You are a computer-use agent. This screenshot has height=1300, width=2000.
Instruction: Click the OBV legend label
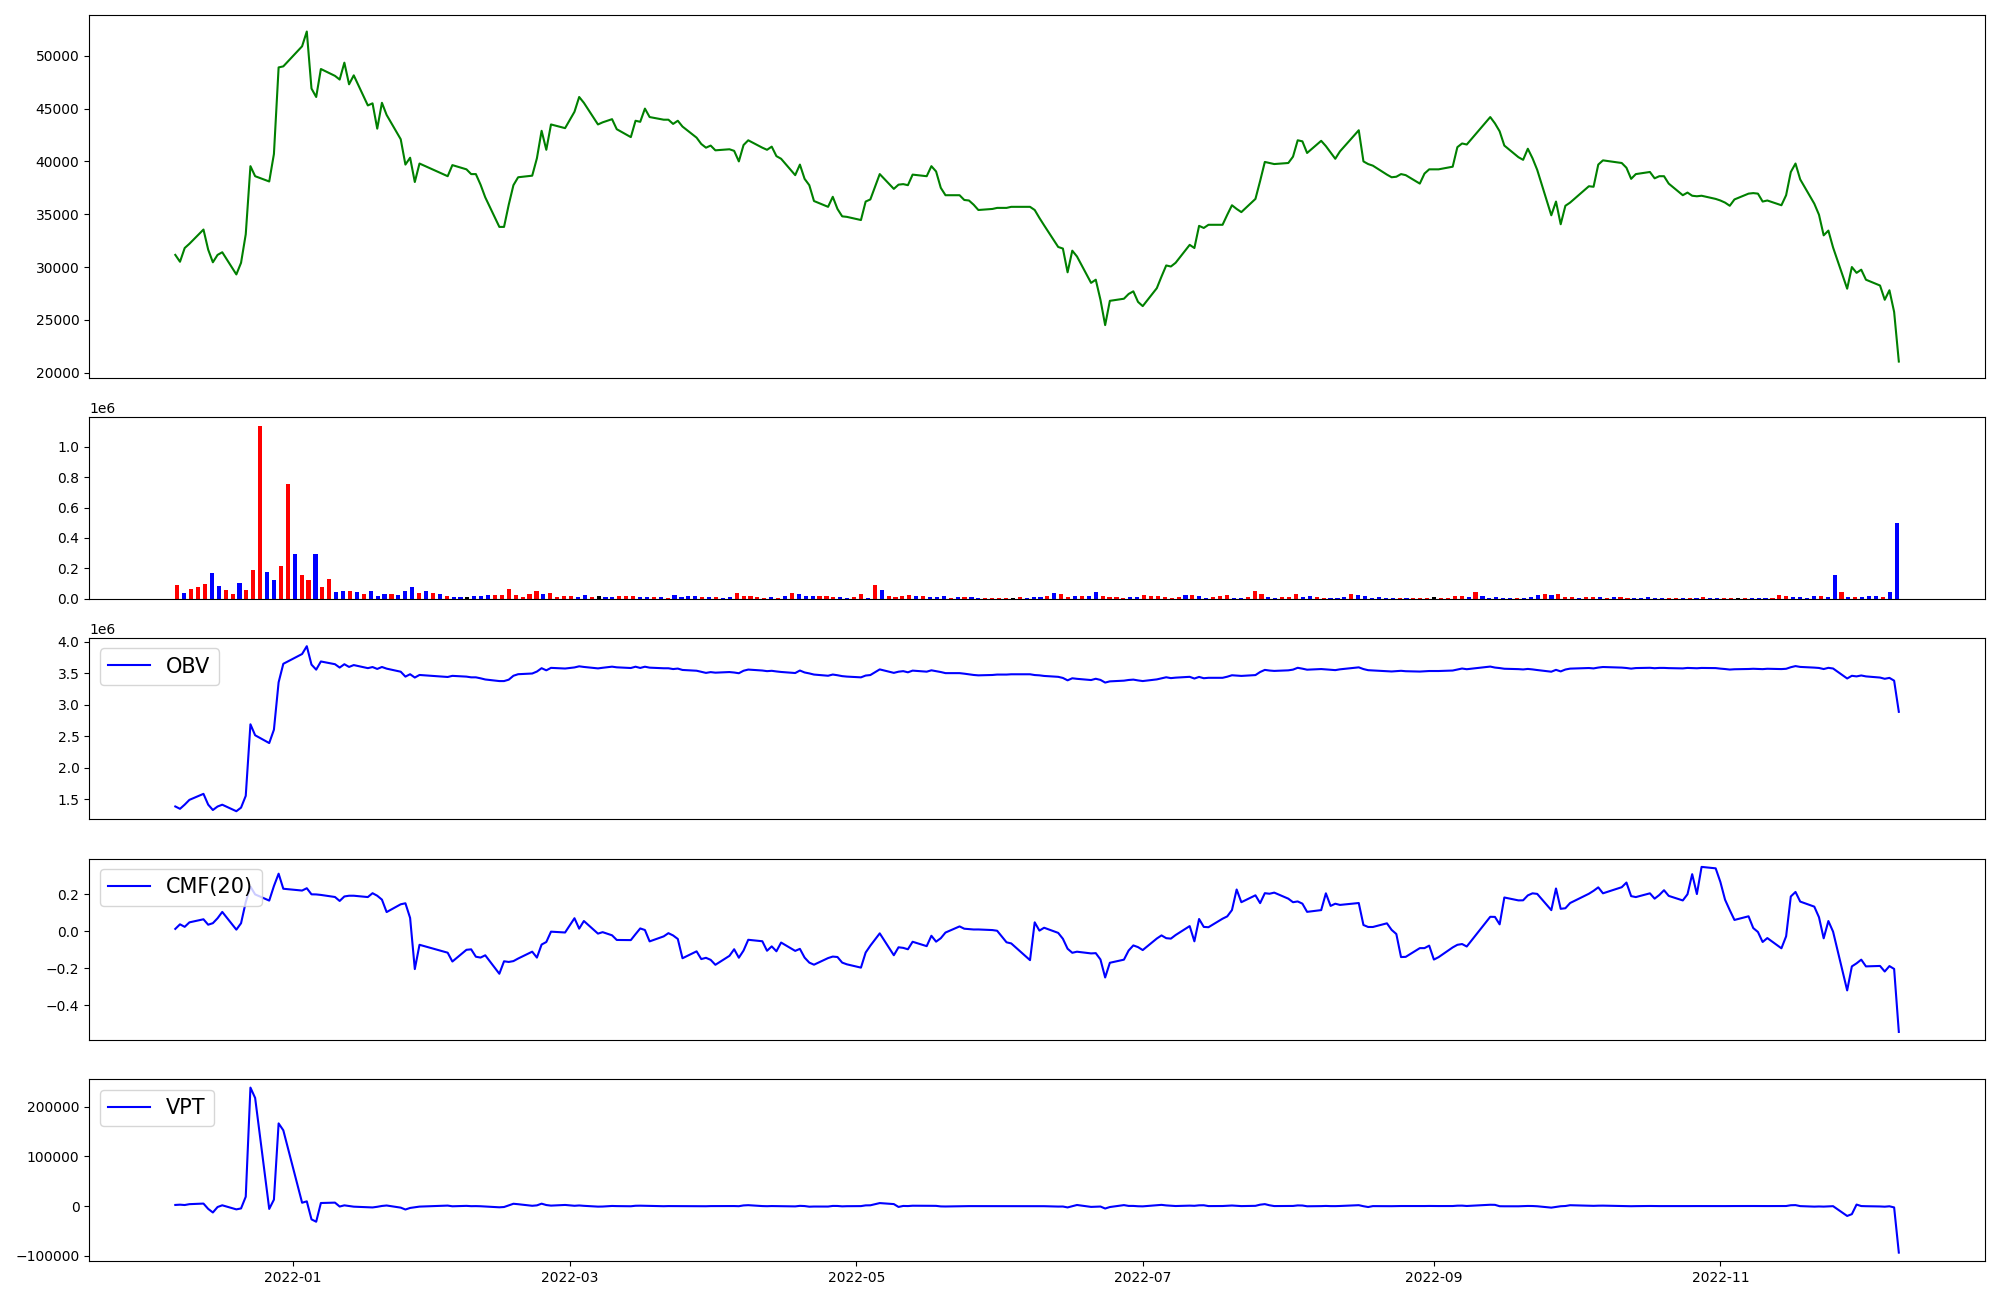coord(187,666)
